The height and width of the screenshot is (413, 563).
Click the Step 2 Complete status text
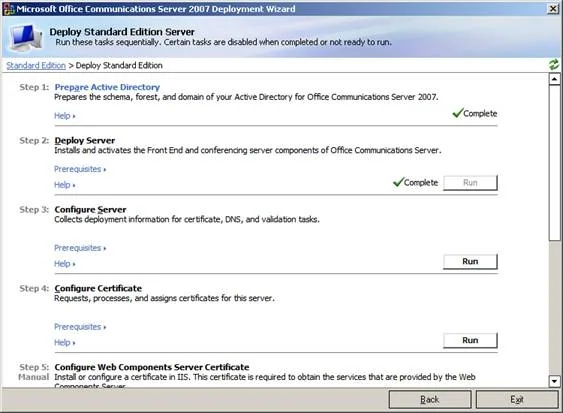(421, 182)
